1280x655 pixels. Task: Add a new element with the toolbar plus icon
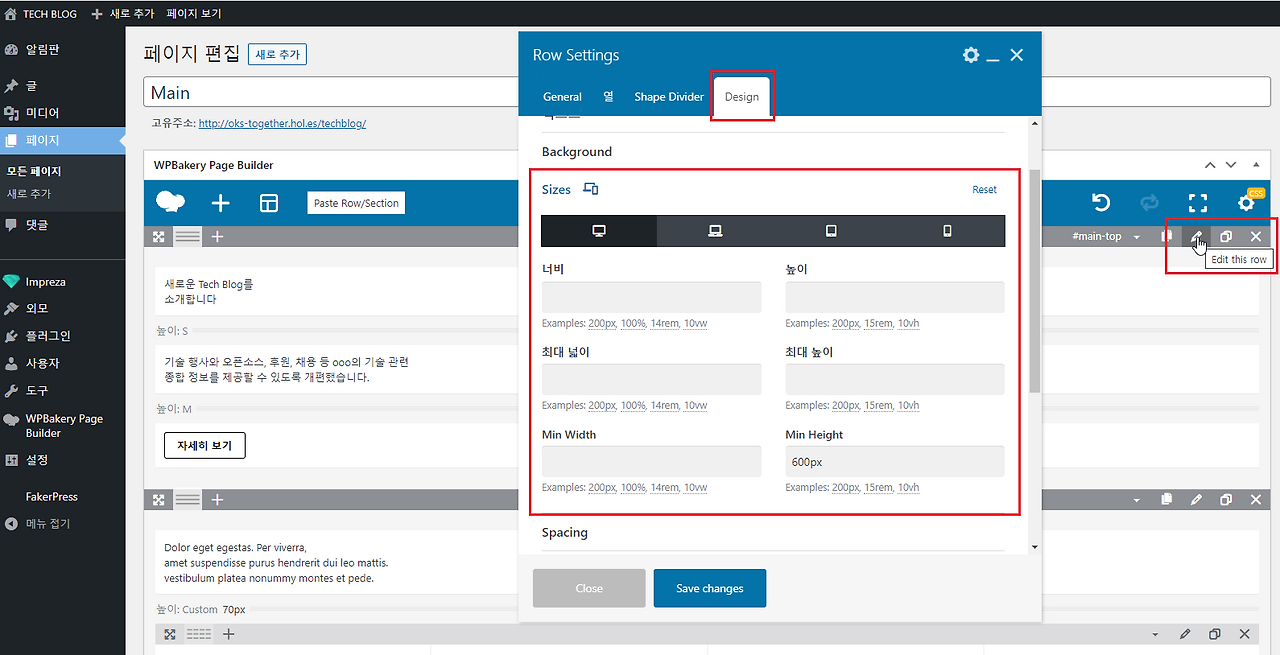pos(220,203)
